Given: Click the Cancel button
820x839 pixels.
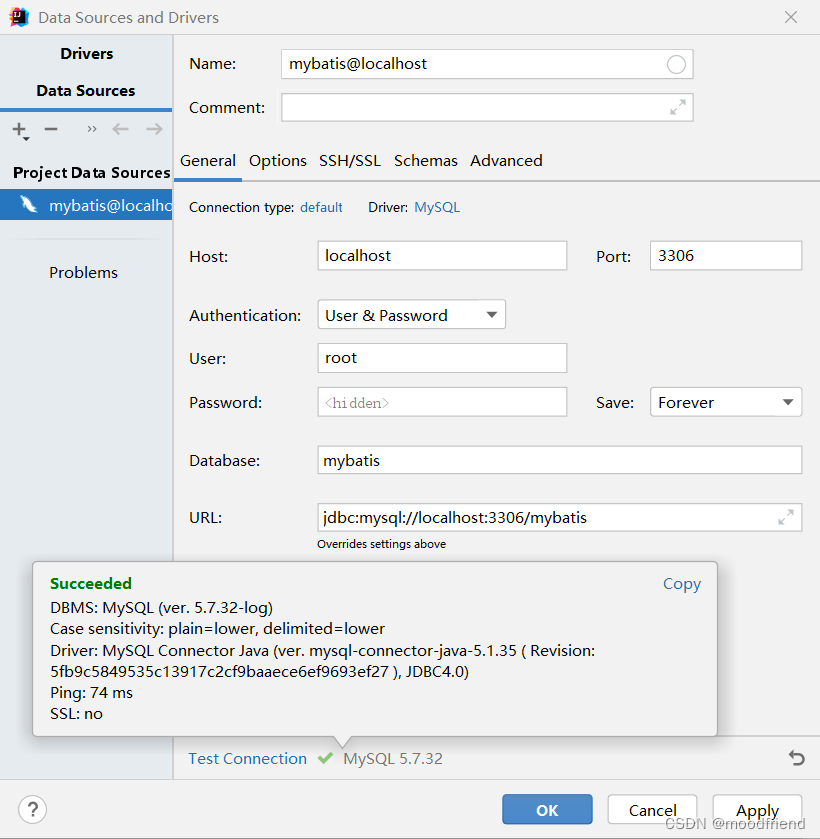Looking at the screenshot, I should [x=652, y=810].
